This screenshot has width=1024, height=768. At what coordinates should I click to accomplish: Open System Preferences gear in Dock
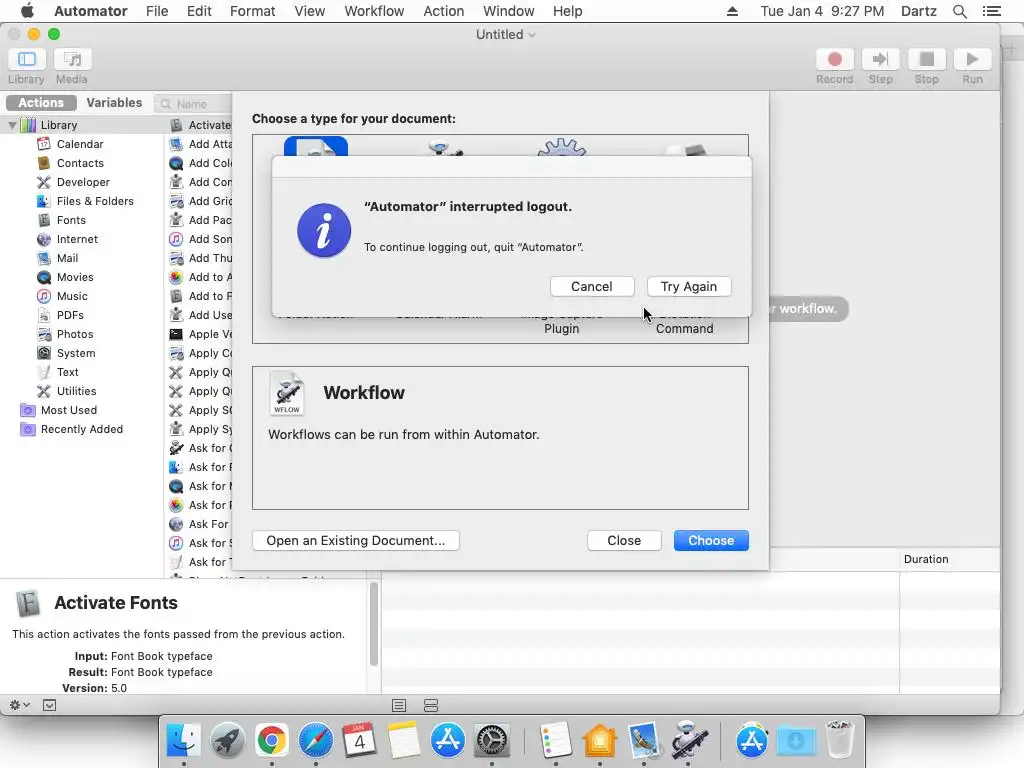tap(491, 741)
